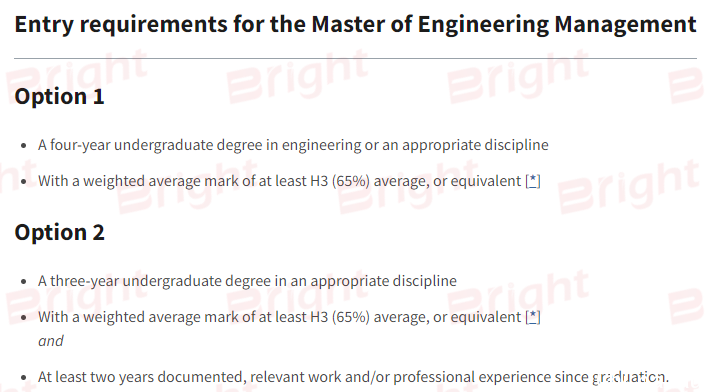Click the 'H3 (65%)' text in Option 2
The image size is (707, 392).
click(340, 317)
